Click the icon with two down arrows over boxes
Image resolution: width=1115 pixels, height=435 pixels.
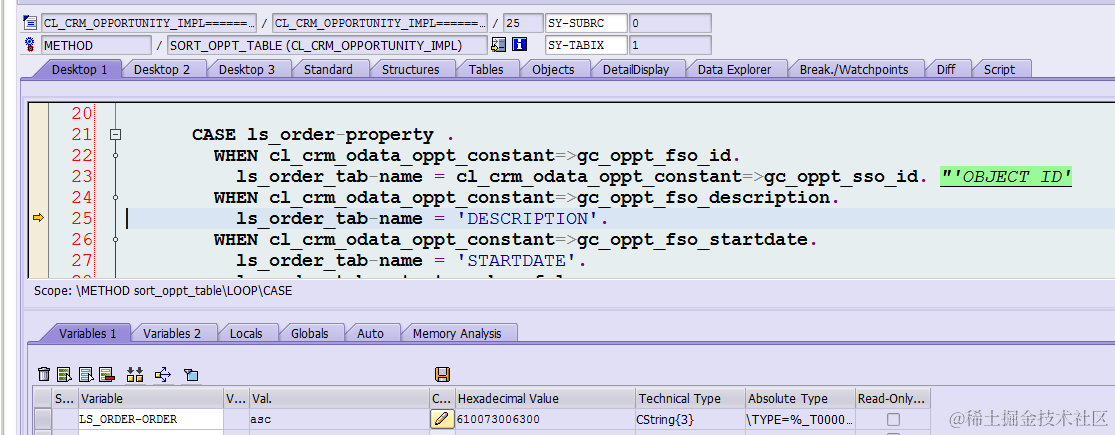[x=134, y=375]
